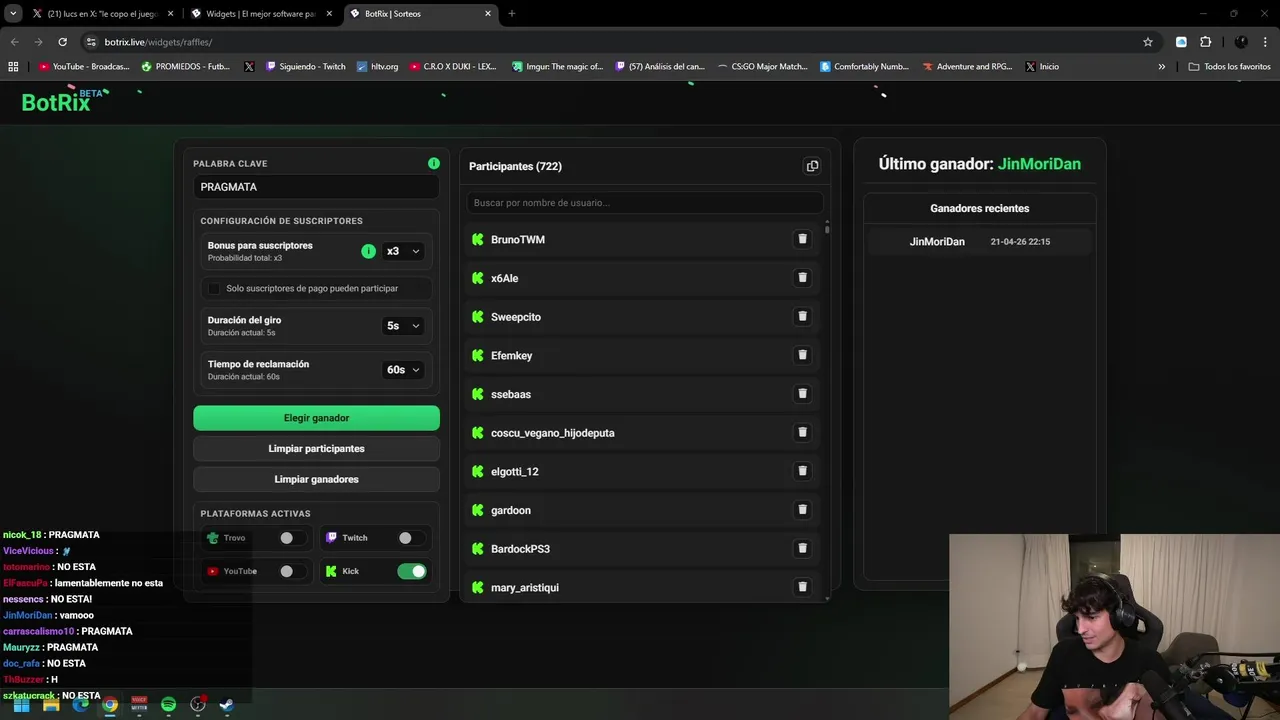Switch to the lucs en X tab
The image size is (1280, 720).
click(100, 14)
